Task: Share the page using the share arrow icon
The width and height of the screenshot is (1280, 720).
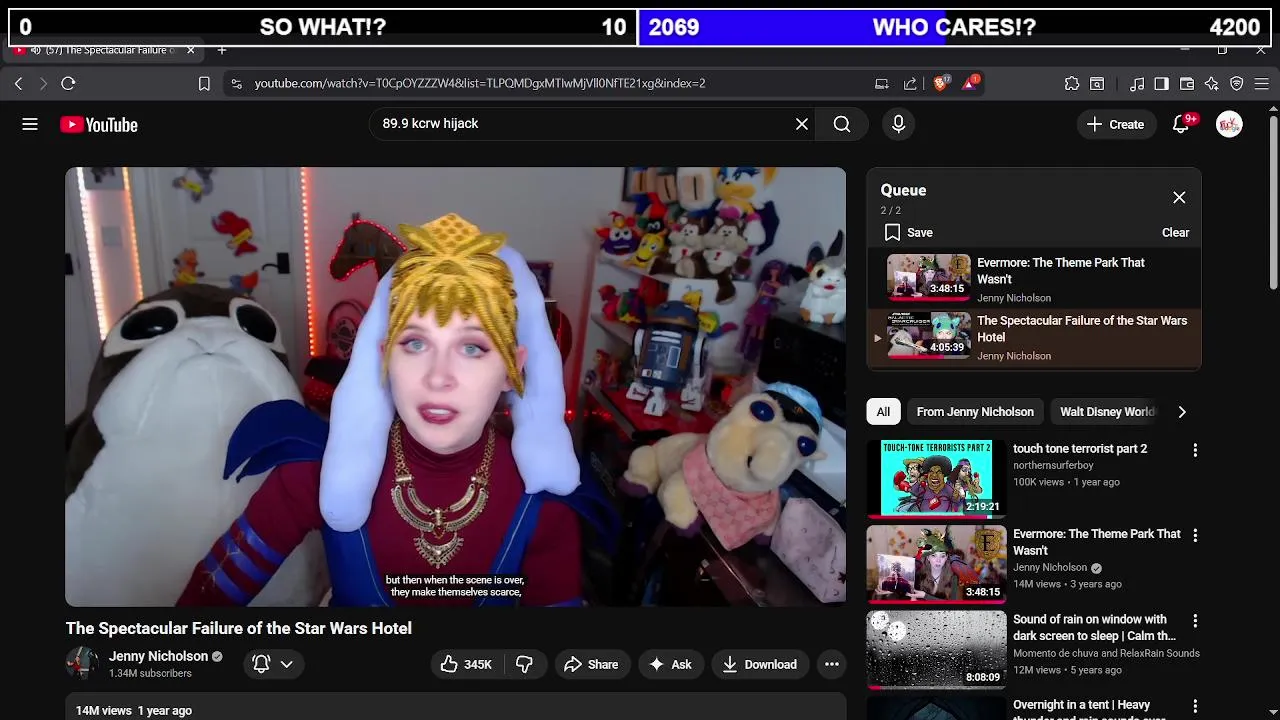Action: 910,84
